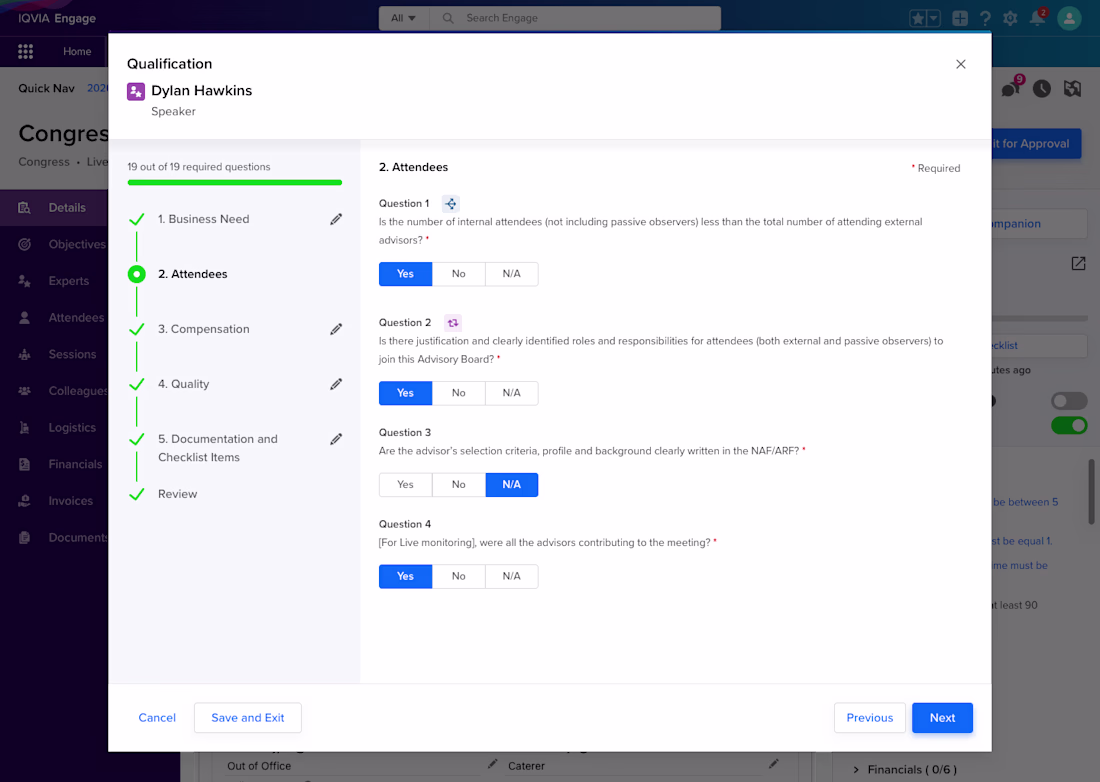Click the right panel vertical scrollbar

(x=1092, y=491)
